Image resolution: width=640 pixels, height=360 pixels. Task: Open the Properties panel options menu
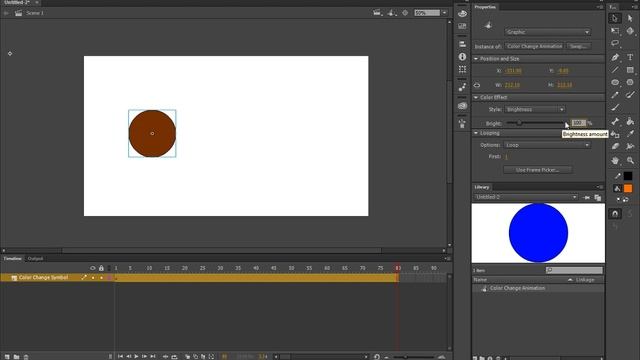coord(601,7)
